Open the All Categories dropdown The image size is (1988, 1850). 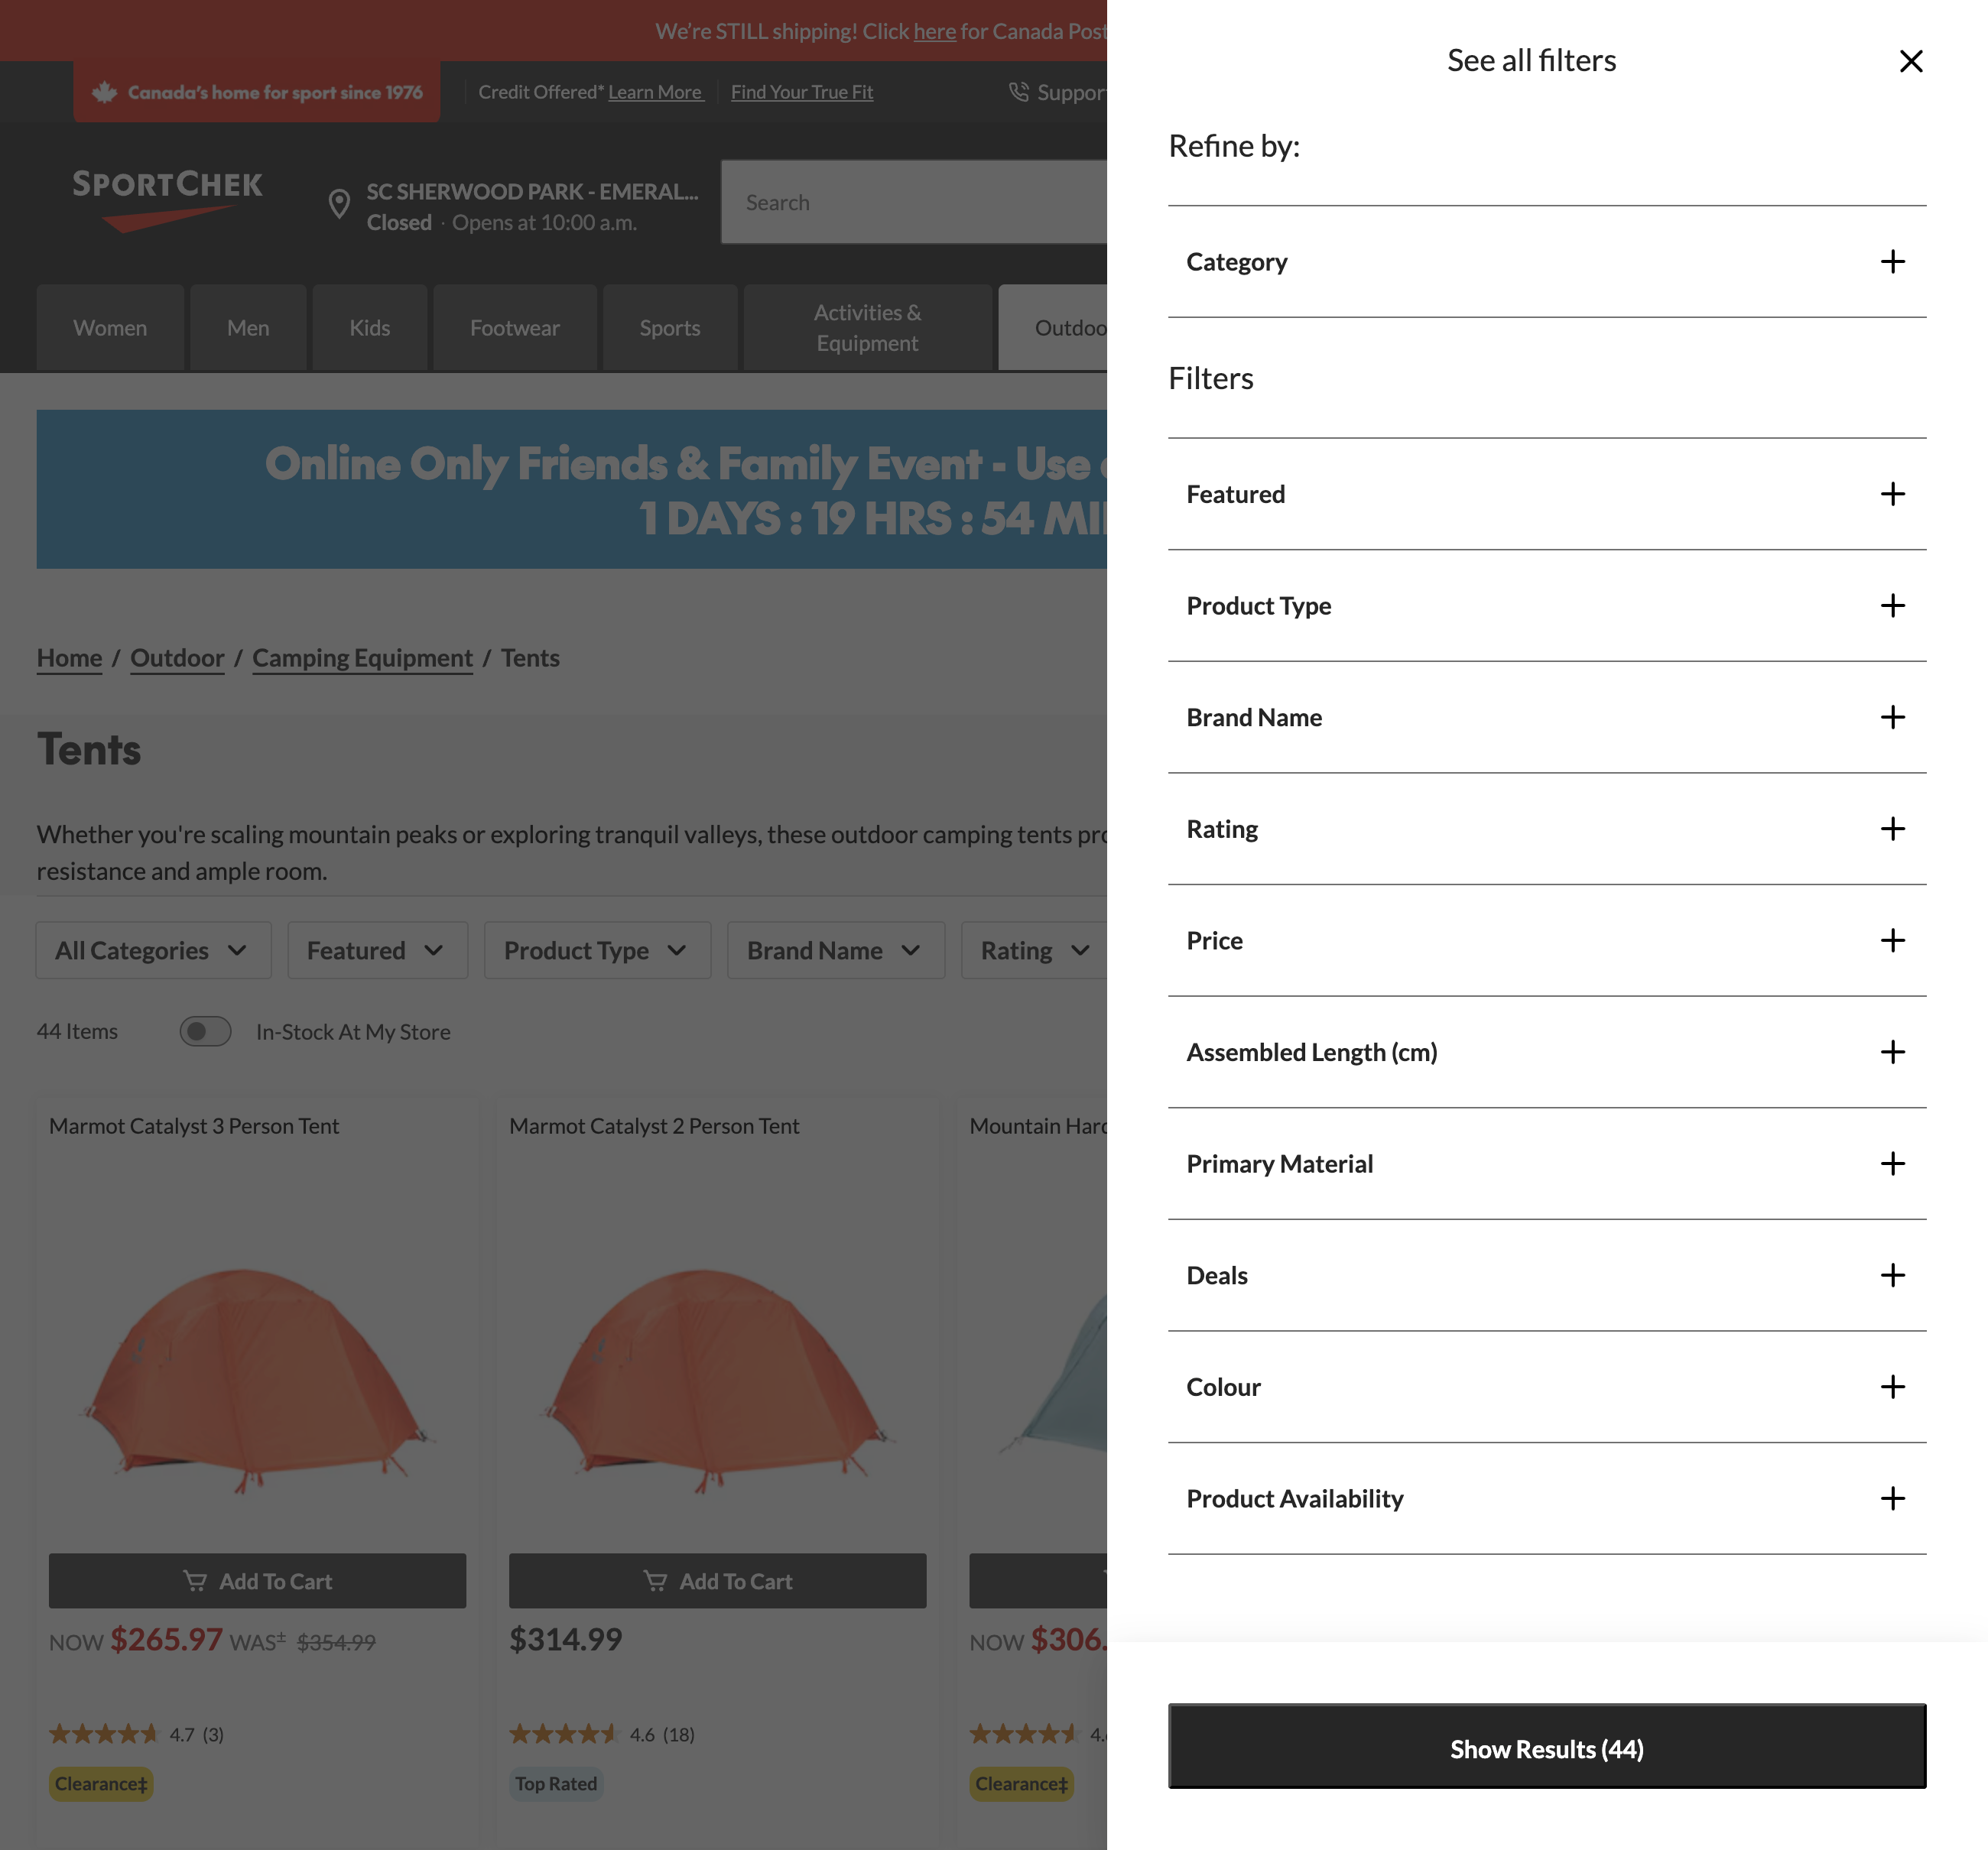[x=152, y=950]
